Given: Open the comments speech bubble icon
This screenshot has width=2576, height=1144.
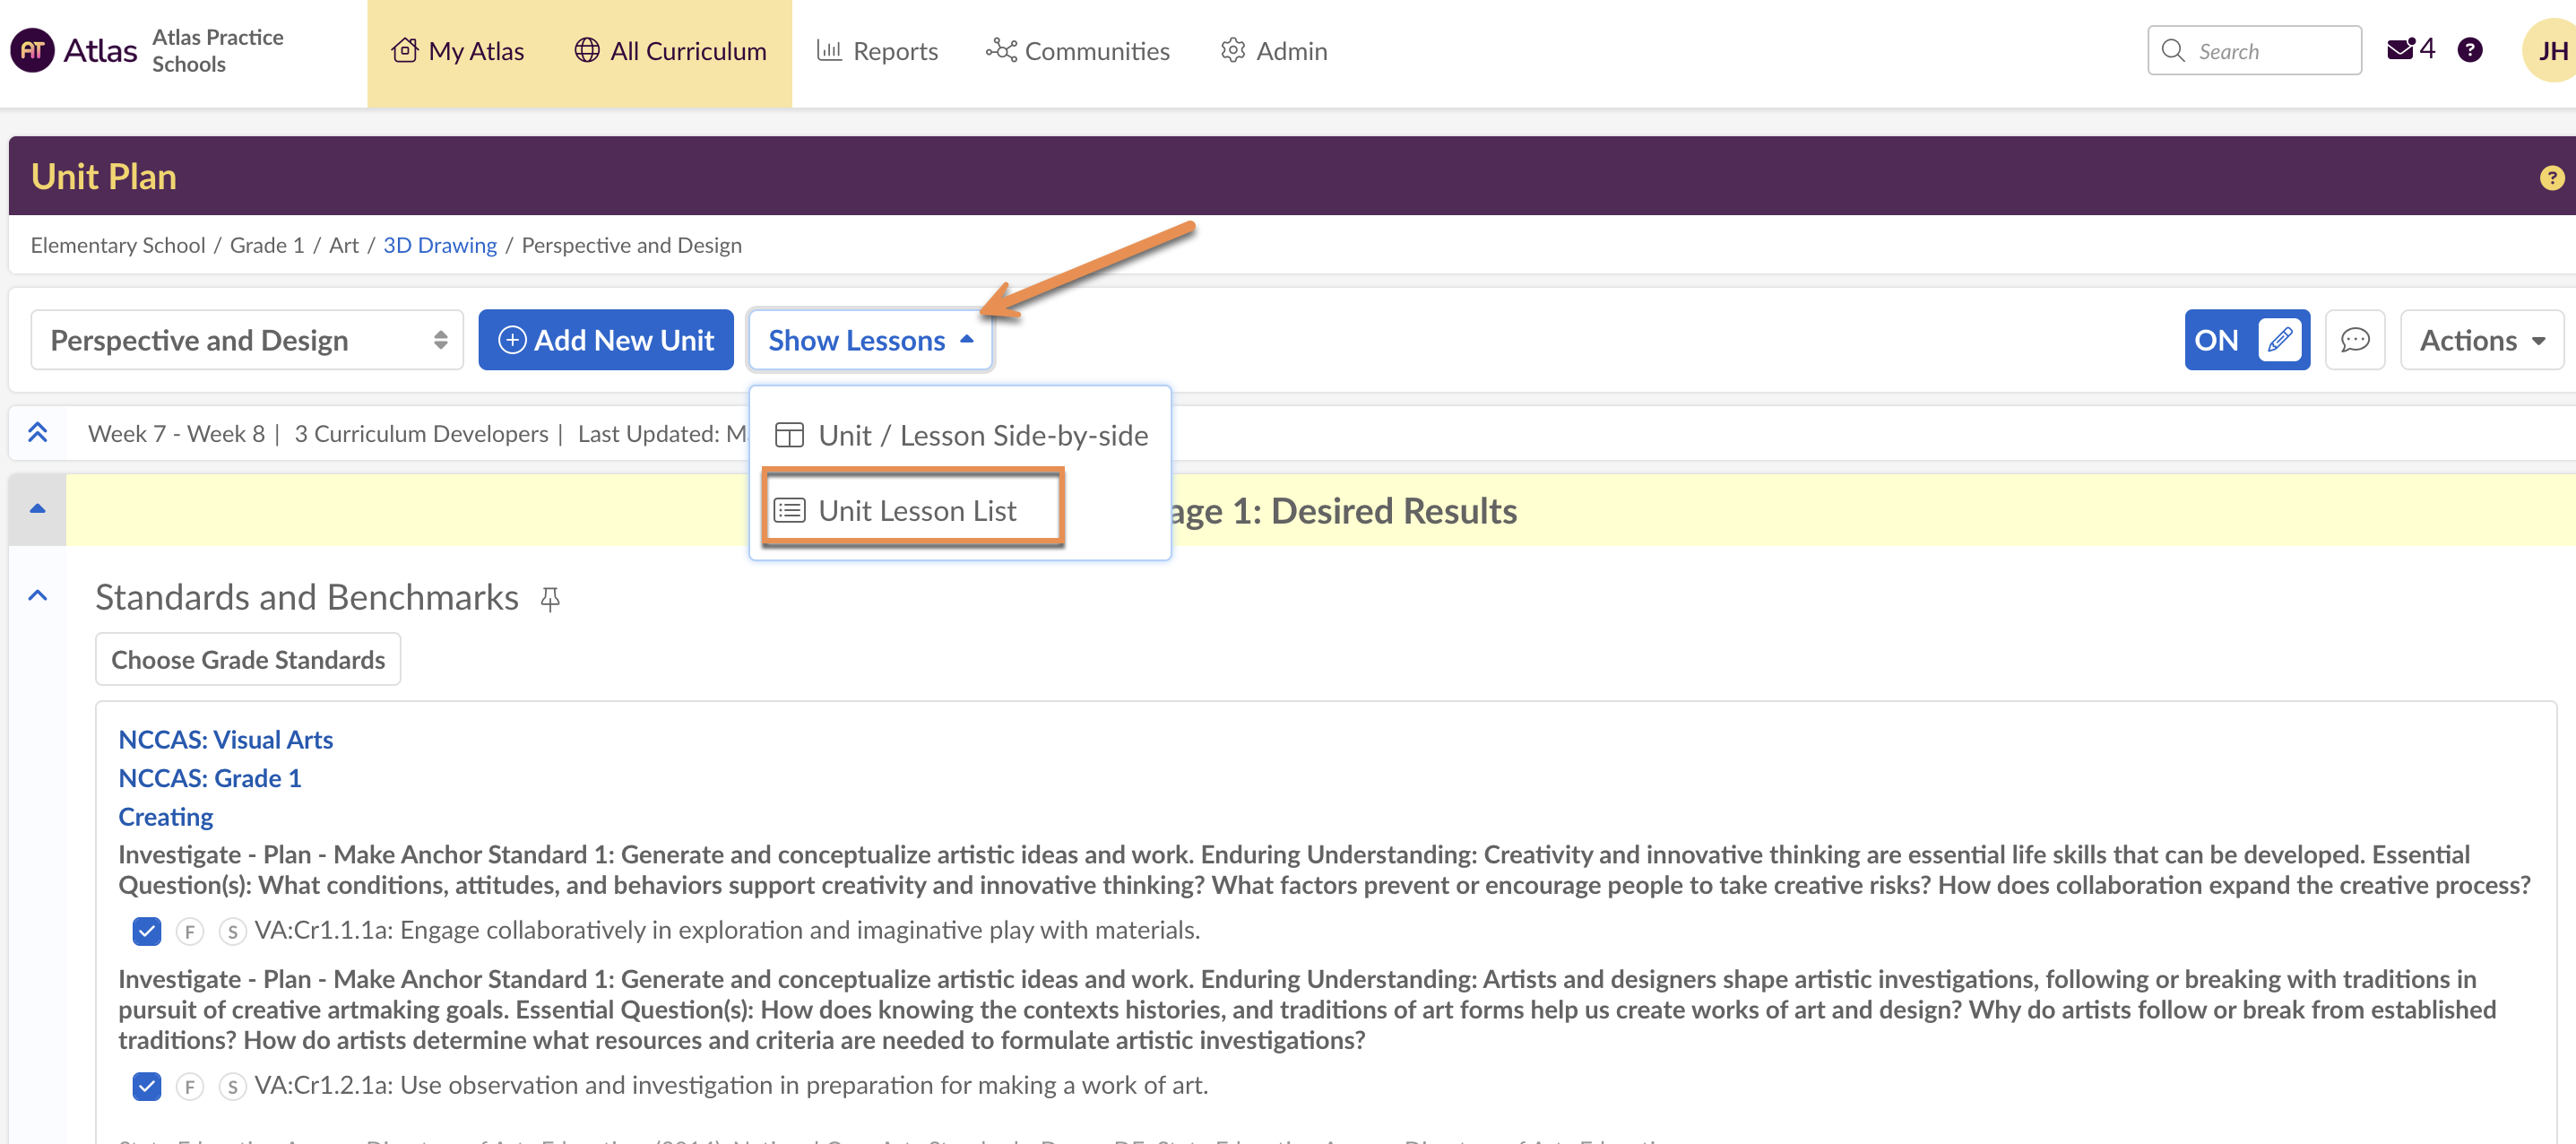Looking at the screenshot, I should [2354, 340].
